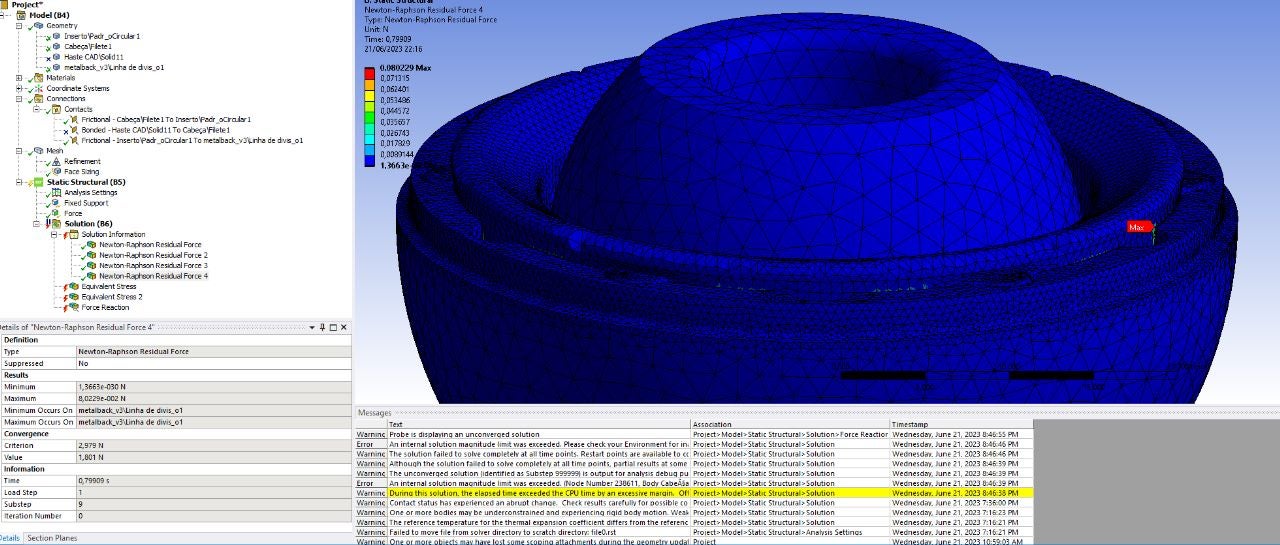Select the highlighted 'elapsed time exceeded the CPU time' warning

pos(694,493)
